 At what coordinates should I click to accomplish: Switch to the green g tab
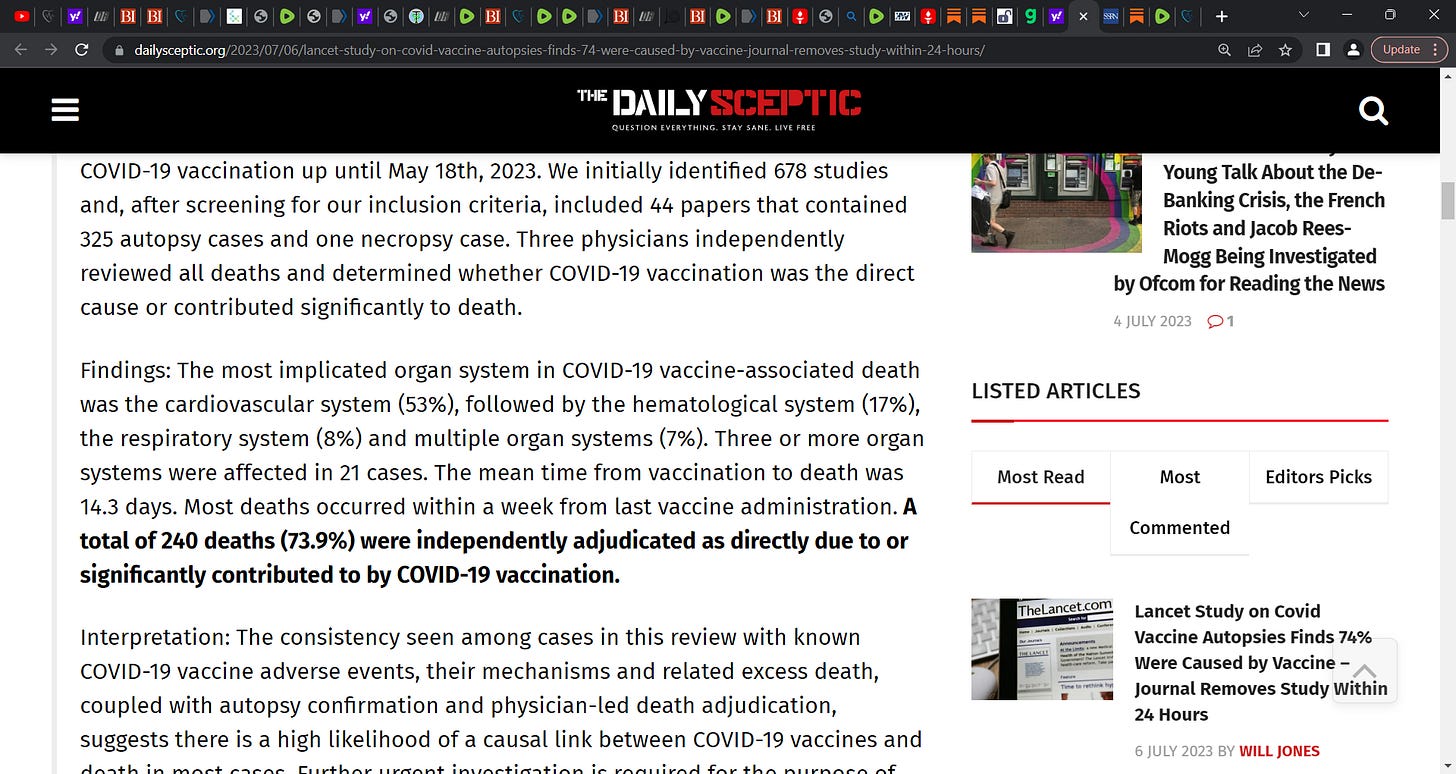pyautogui.click(x=1030, y=16)
